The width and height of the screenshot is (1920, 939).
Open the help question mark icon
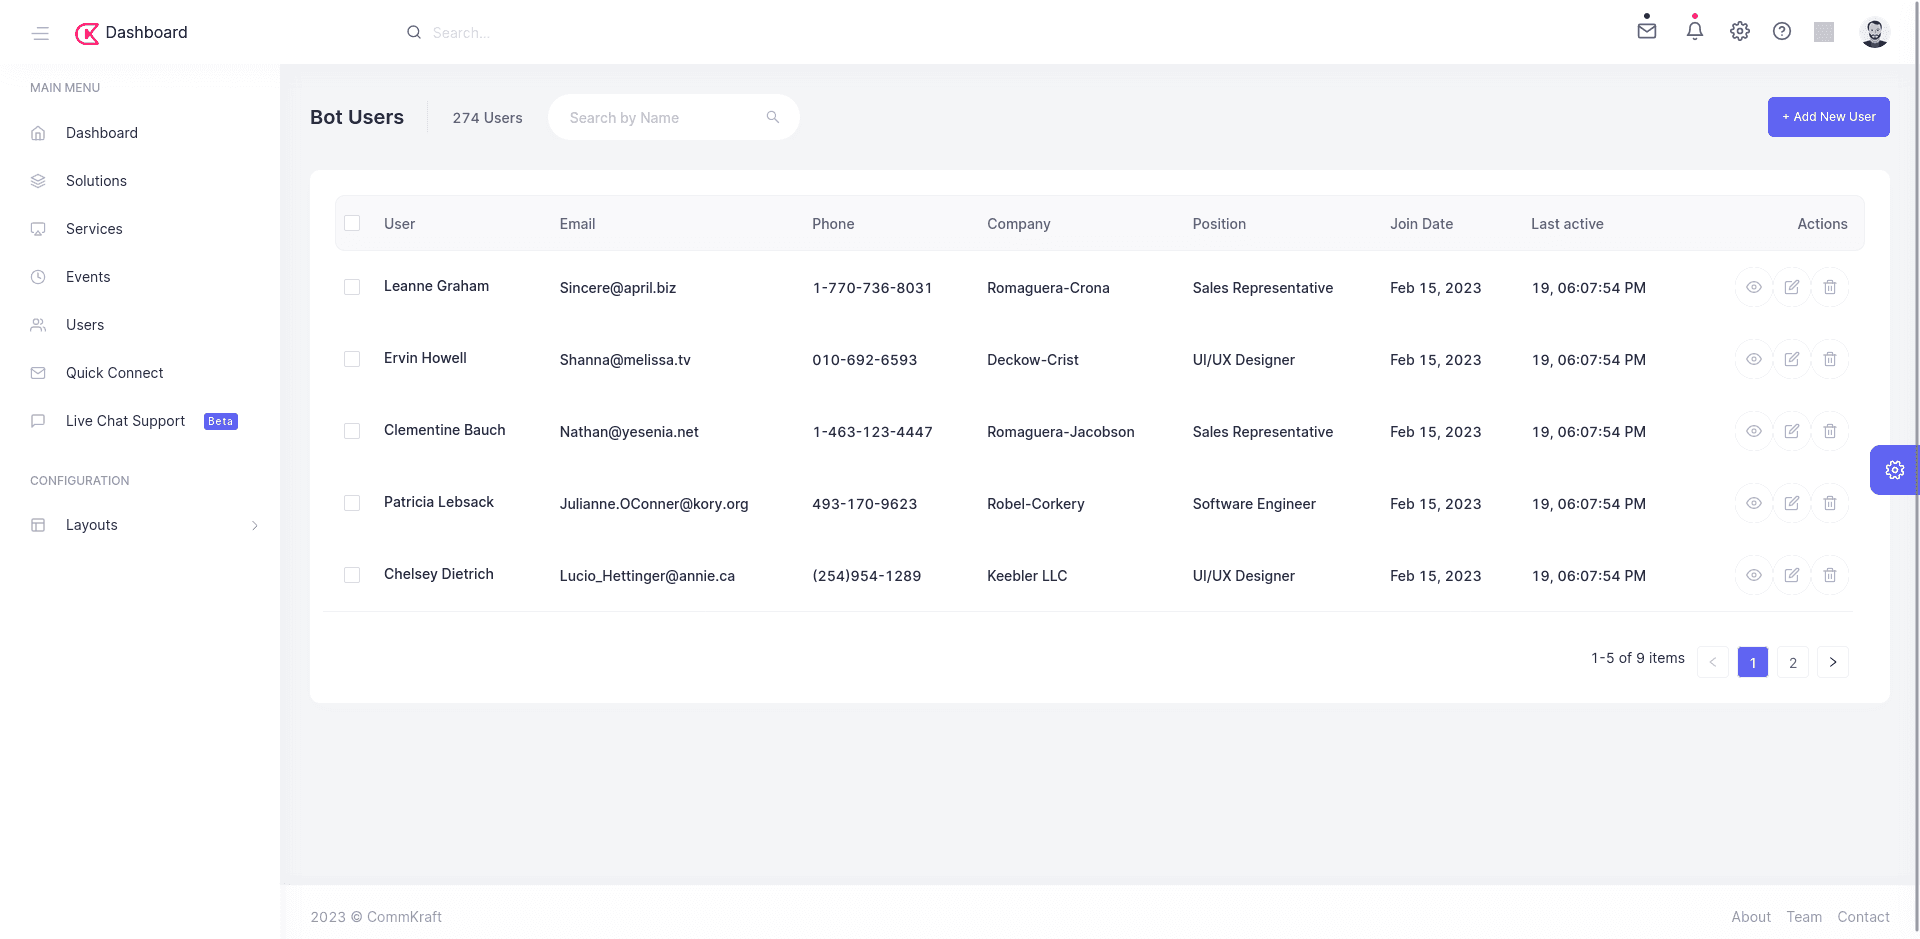[1781, 31]
